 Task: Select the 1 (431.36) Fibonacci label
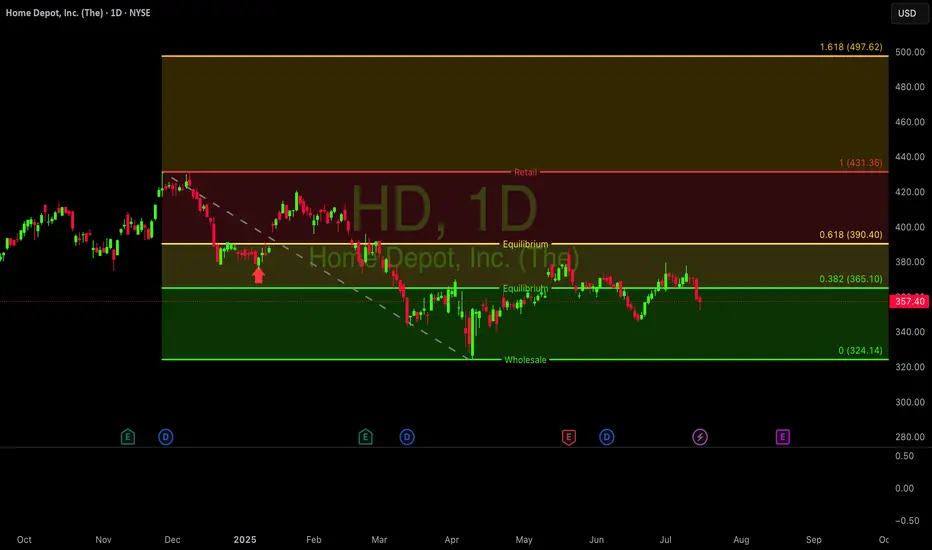pyautogui.click(x=860, y=163)
